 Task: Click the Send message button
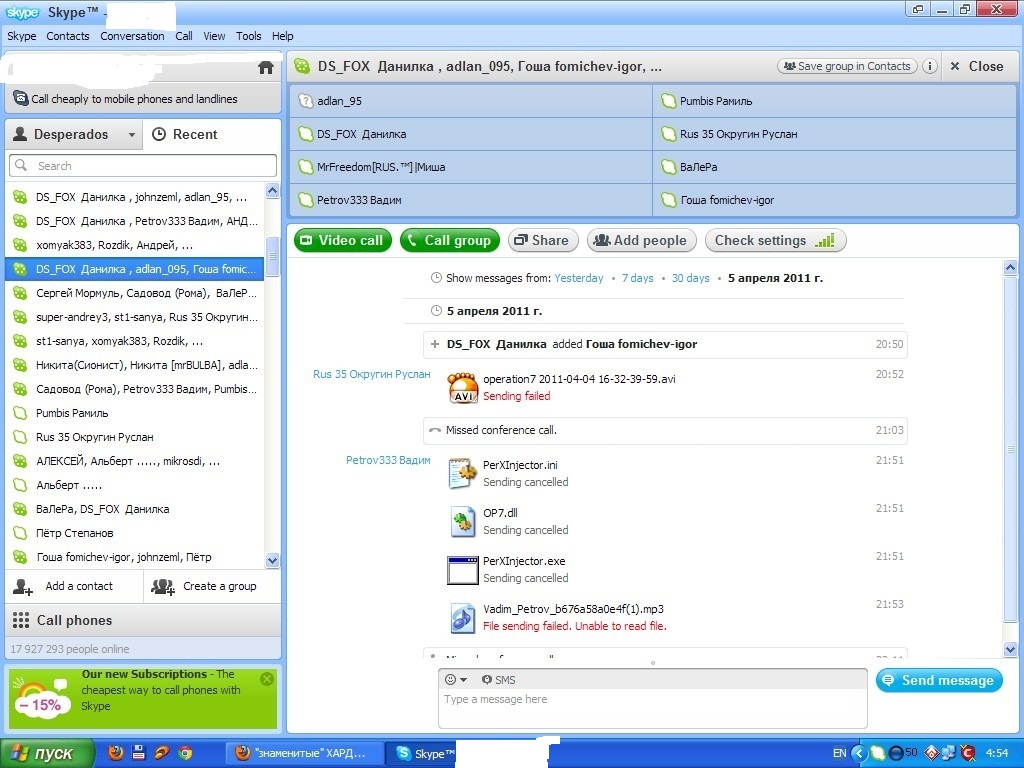(939, 680)
